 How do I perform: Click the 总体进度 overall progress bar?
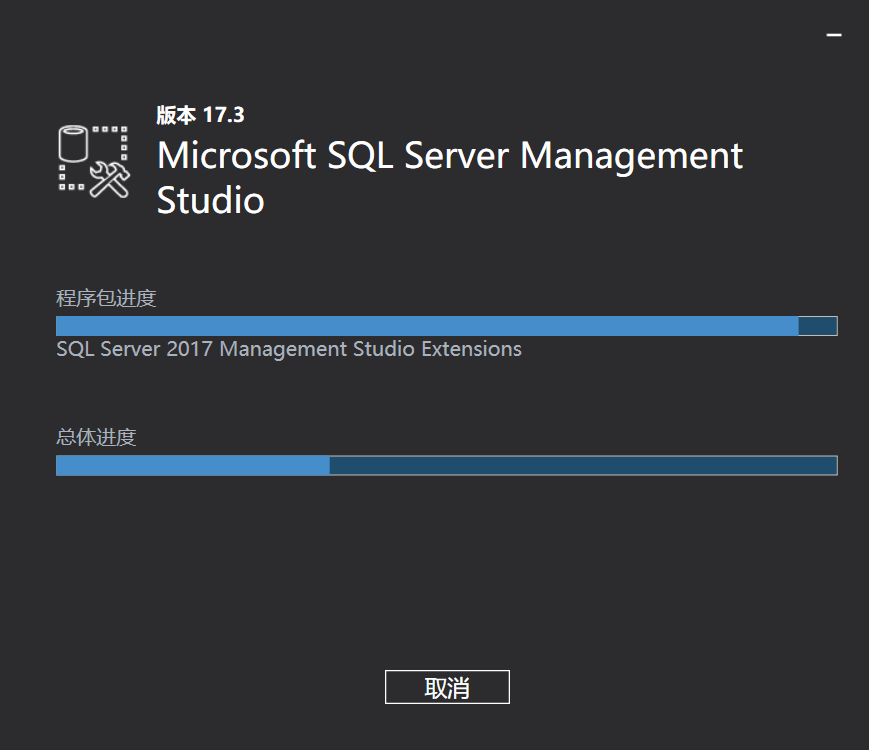(x=447, y=466)
